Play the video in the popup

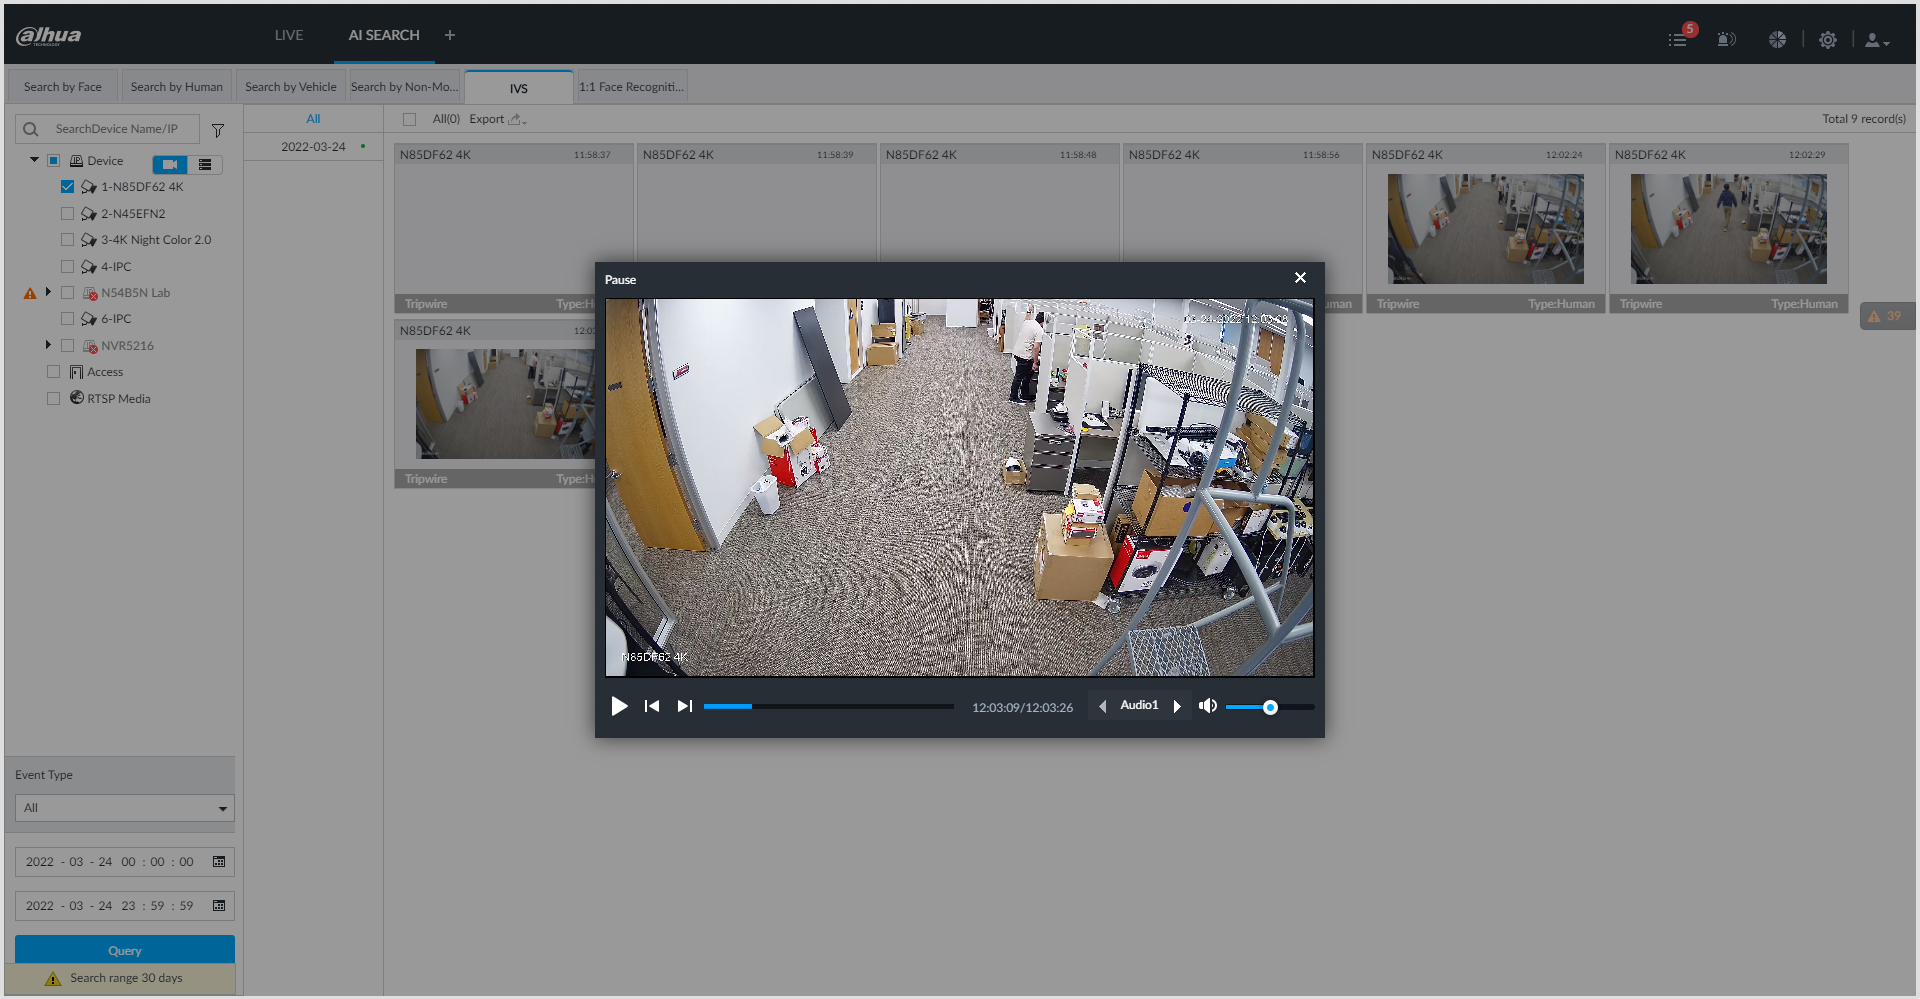point(620,706)
